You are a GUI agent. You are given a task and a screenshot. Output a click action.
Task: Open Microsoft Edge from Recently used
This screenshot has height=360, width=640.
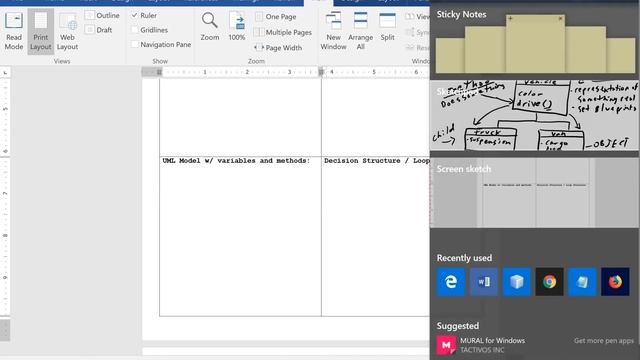click(451, 282)
